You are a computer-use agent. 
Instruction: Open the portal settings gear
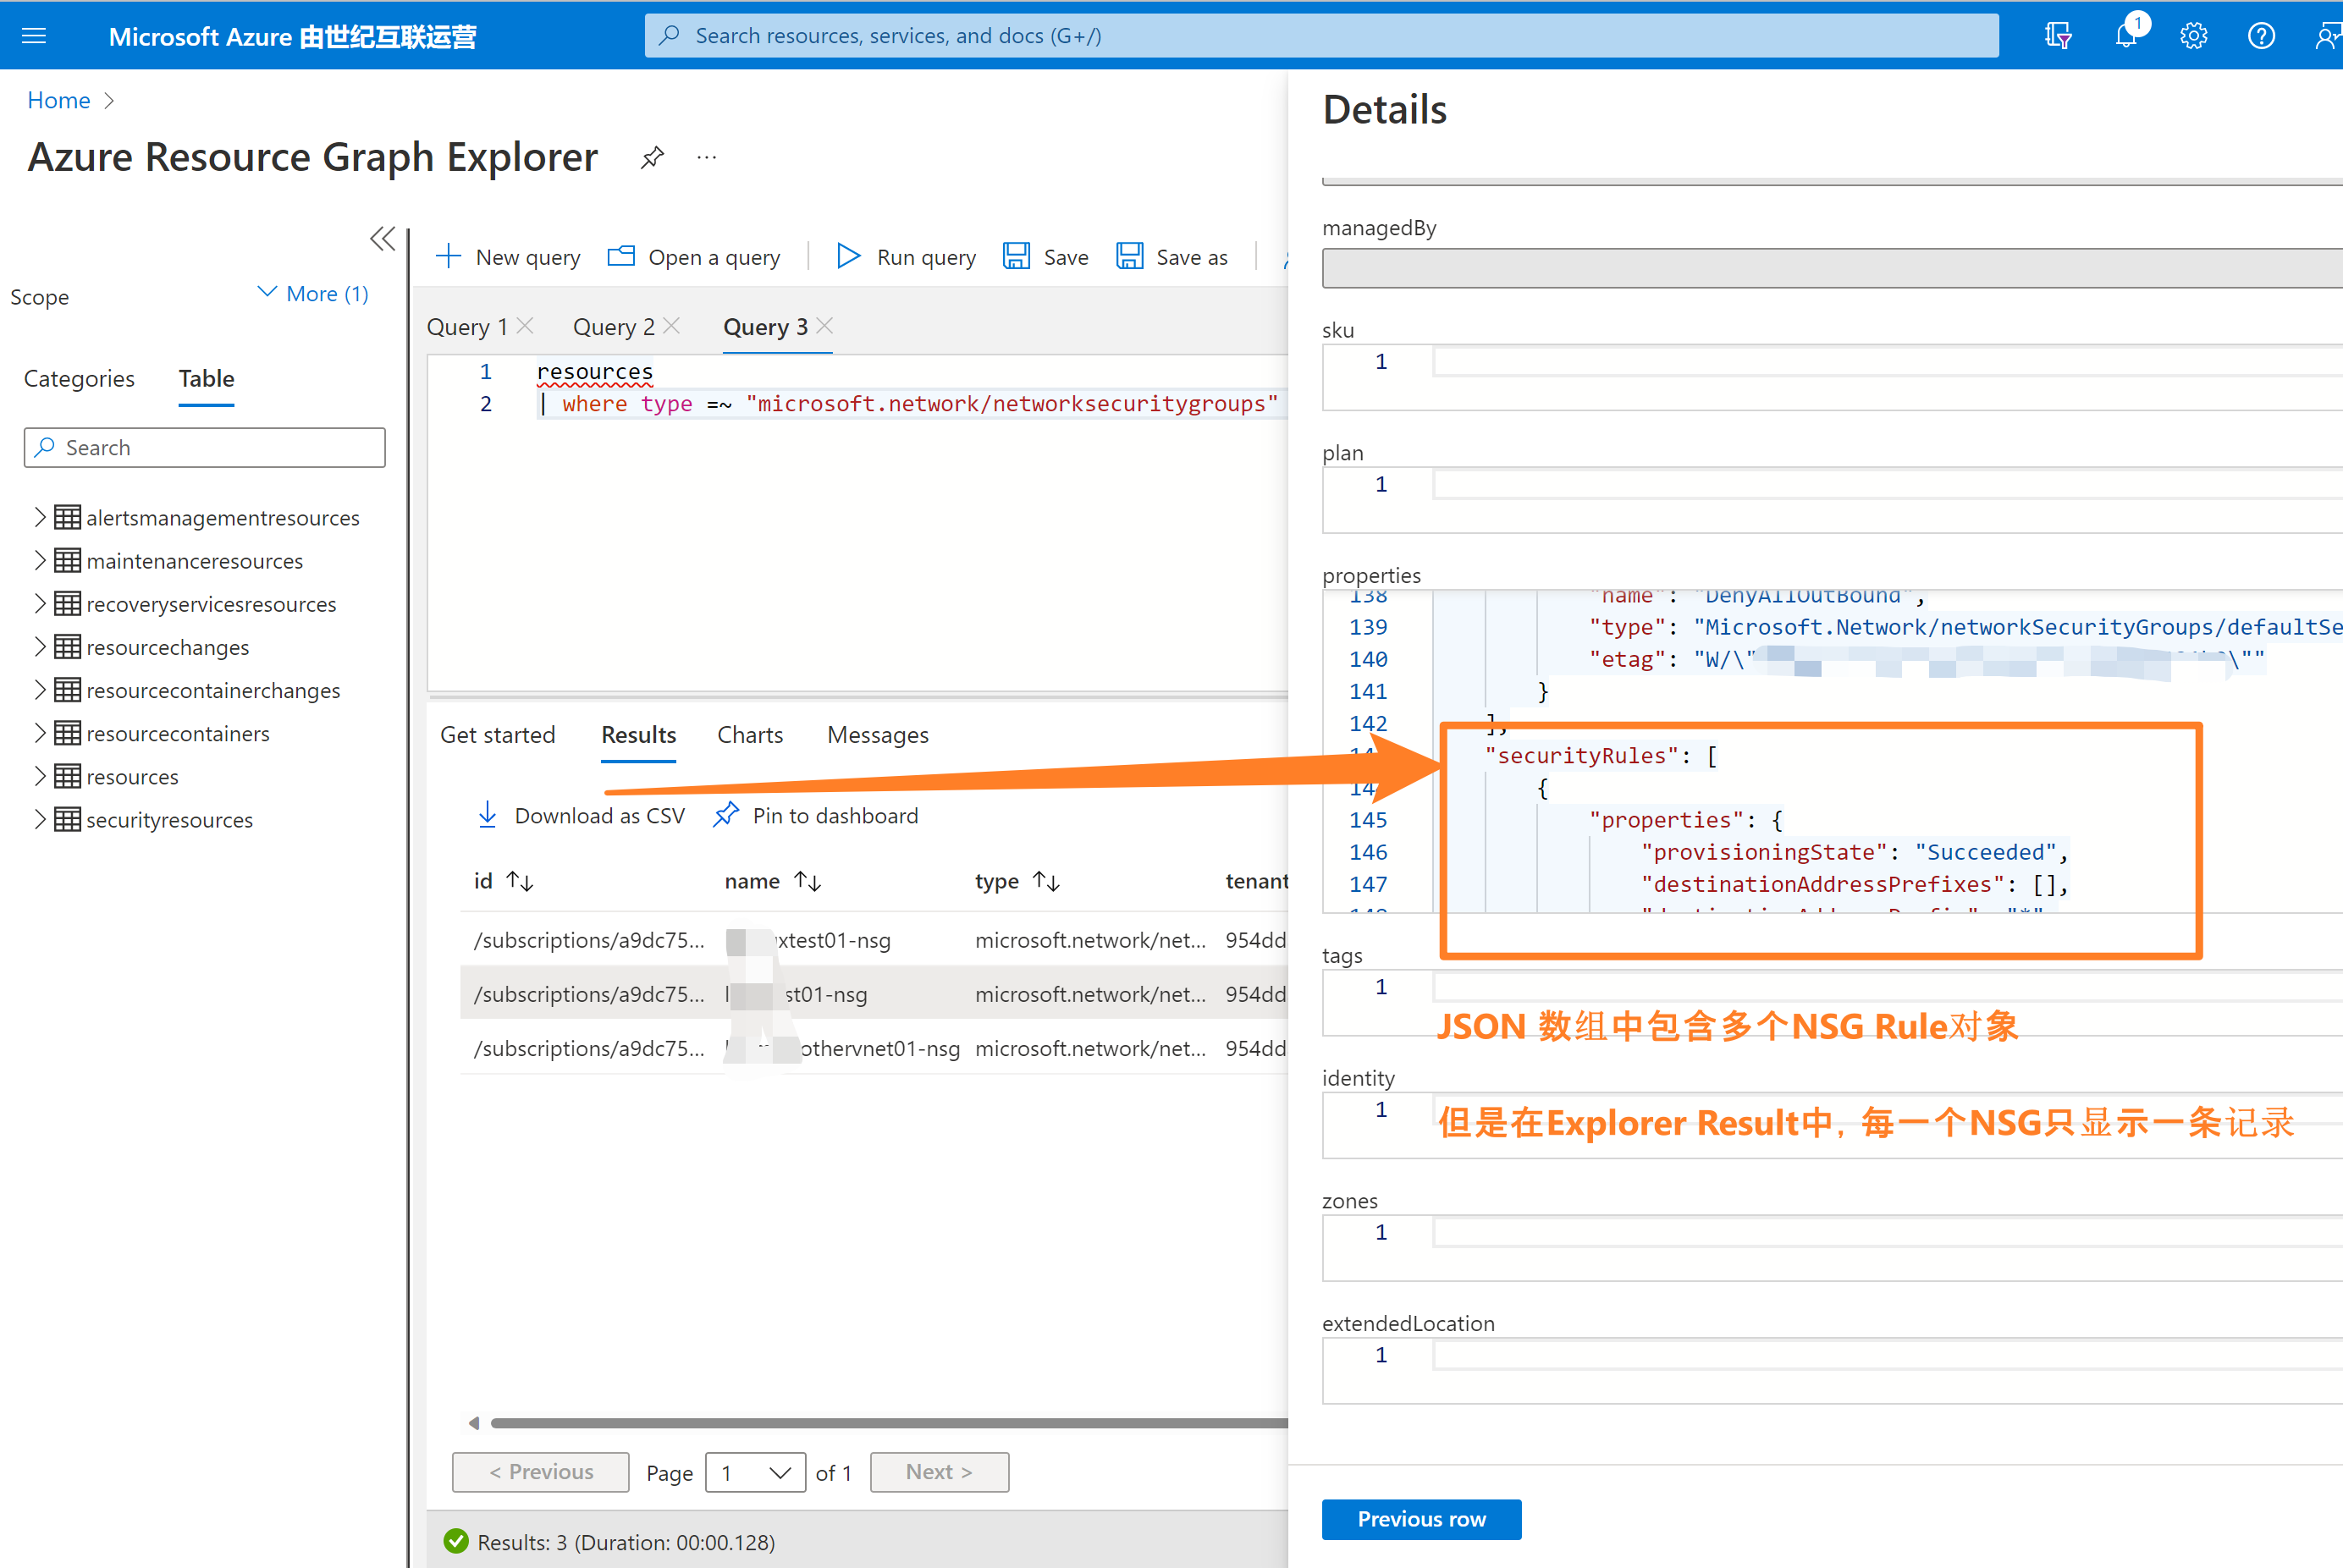(2193, 35)
